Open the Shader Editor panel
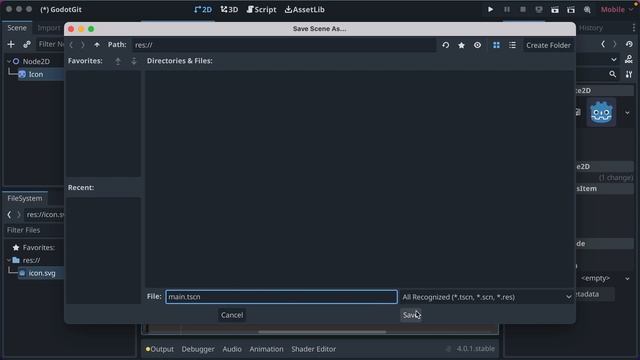The width and height of the screenshot is (640, 360). pyautogui.click(x=313, y=349)
